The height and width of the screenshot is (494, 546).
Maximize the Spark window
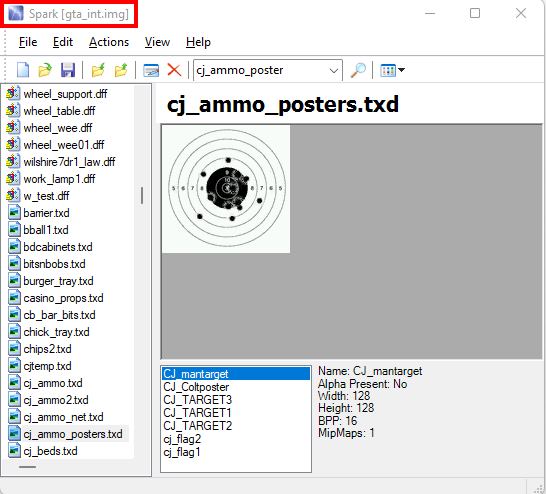click(475, 14)
